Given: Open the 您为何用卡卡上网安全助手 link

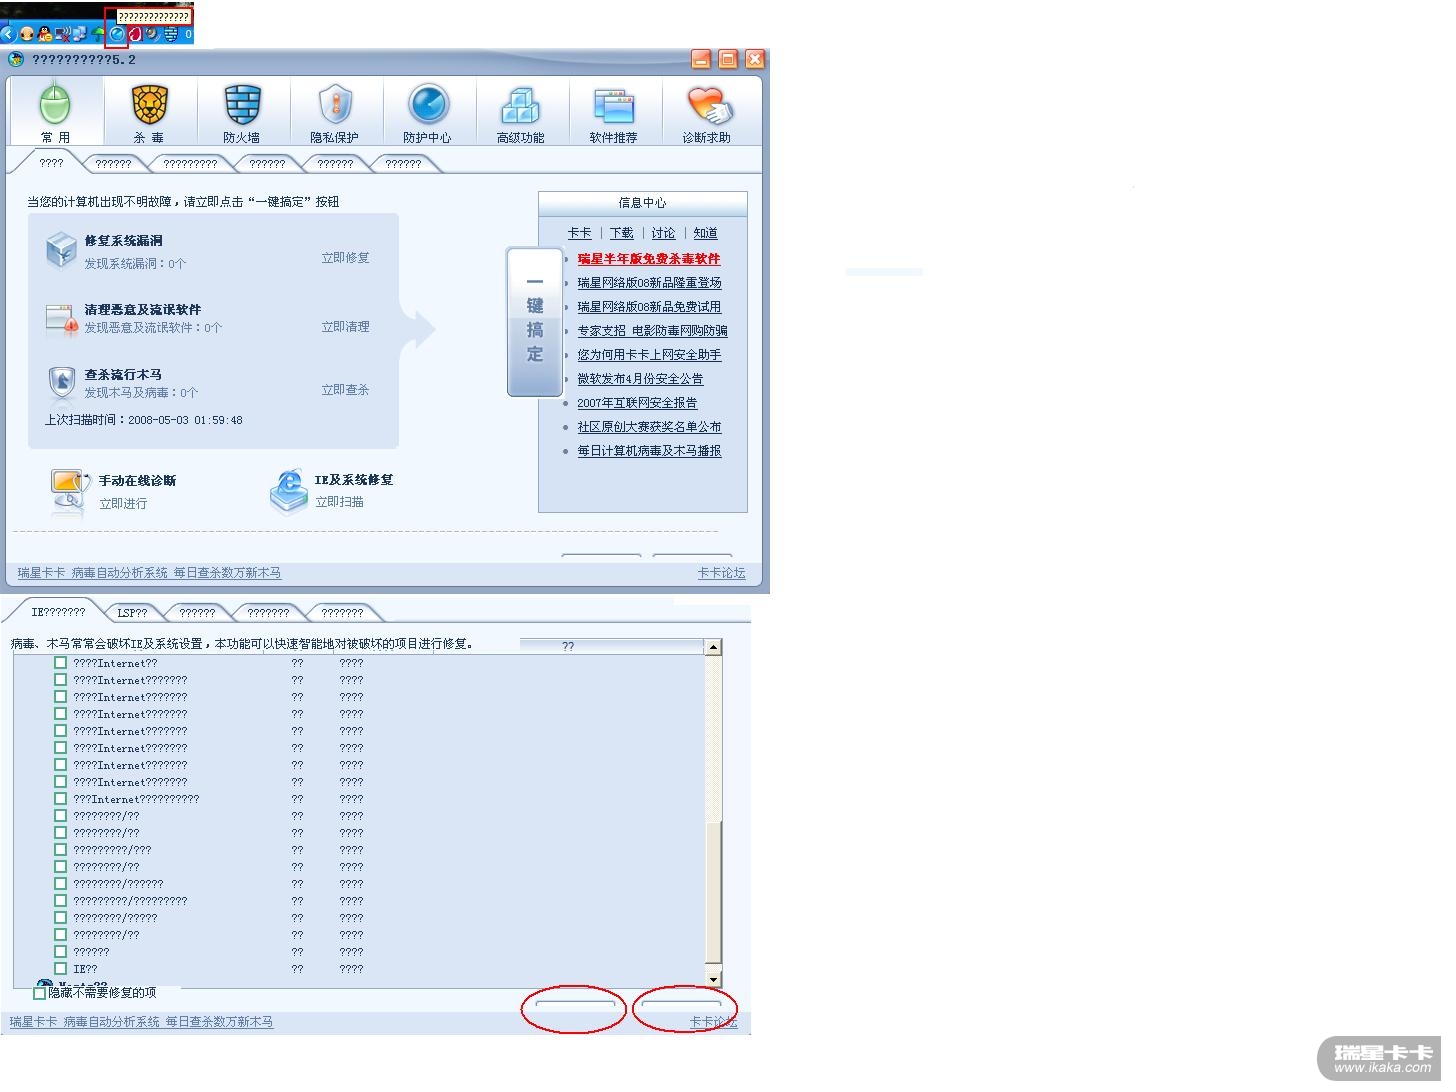Looking at the screenshot, I should [649, 355].
